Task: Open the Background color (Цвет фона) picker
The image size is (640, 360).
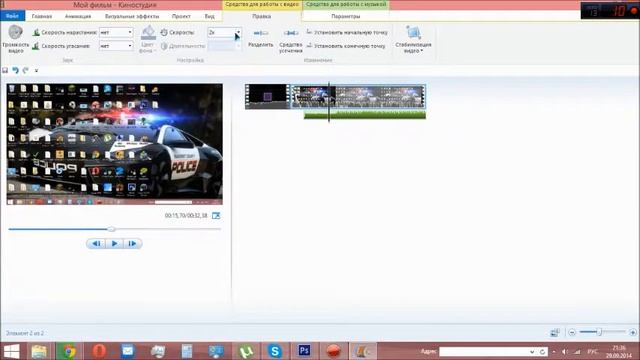Action: [147, 39]
